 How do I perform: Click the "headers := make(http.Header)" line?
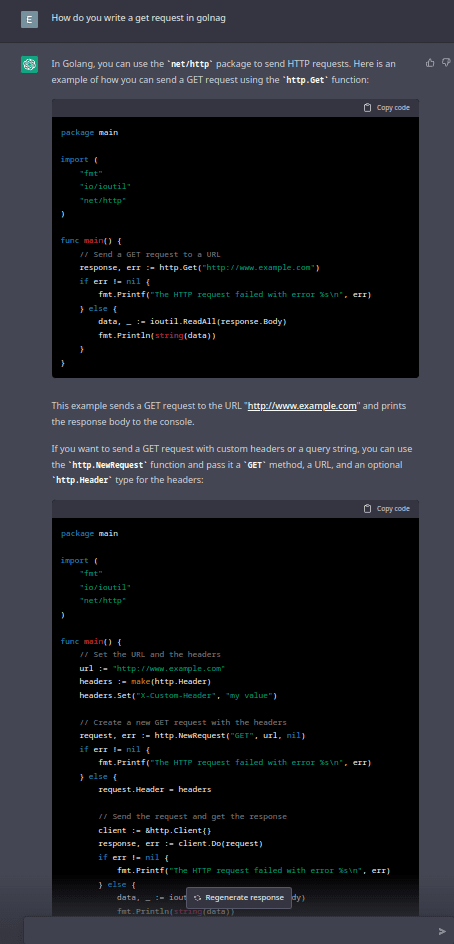pos(145,682)
